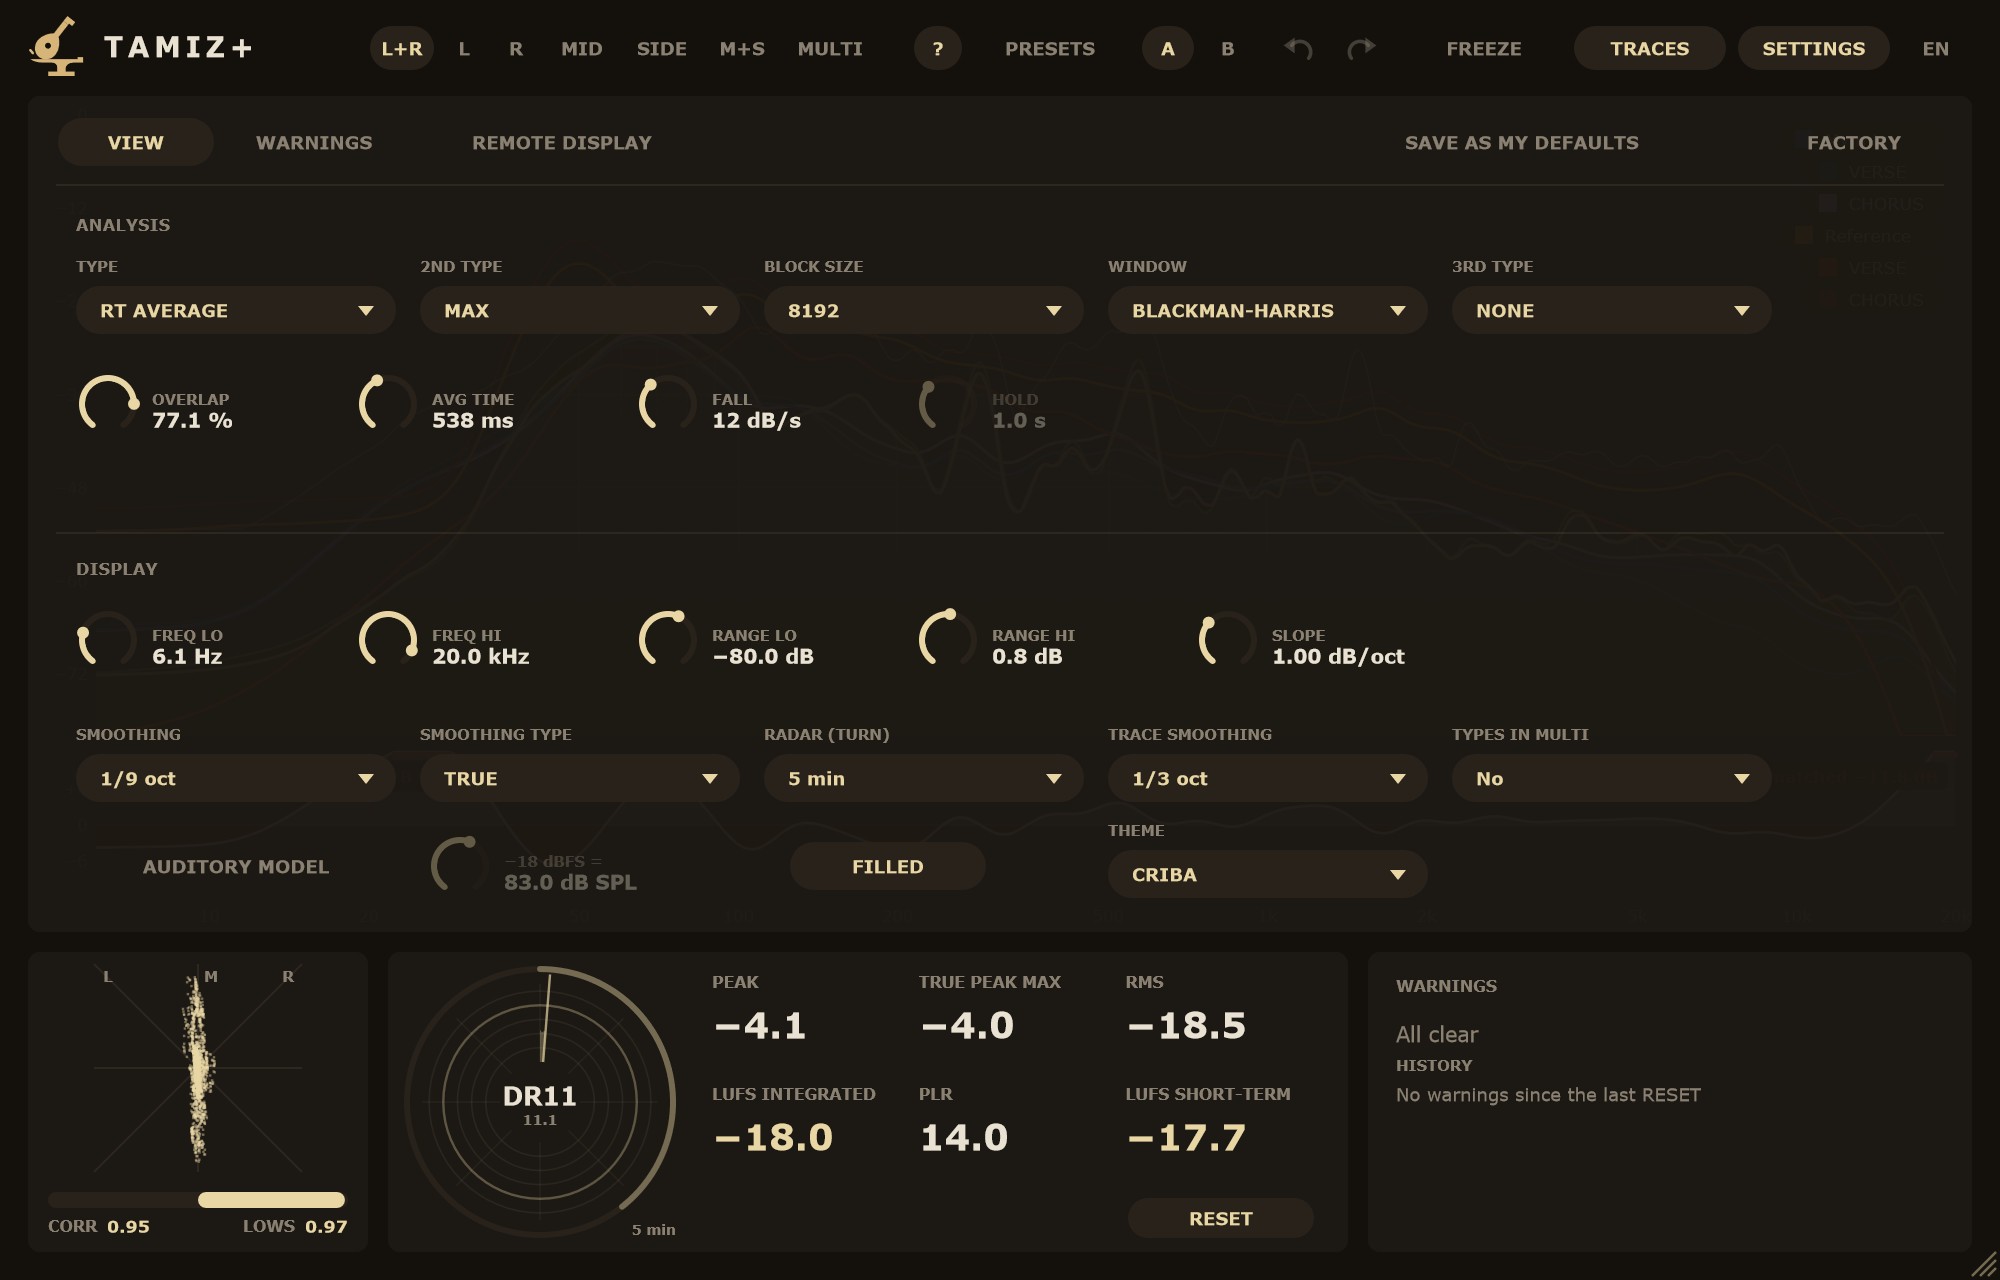This screenshot has width=2000, height=1280.
Task: Click the TAMIZ+ logo icon
Action: (x=55, y=47)
